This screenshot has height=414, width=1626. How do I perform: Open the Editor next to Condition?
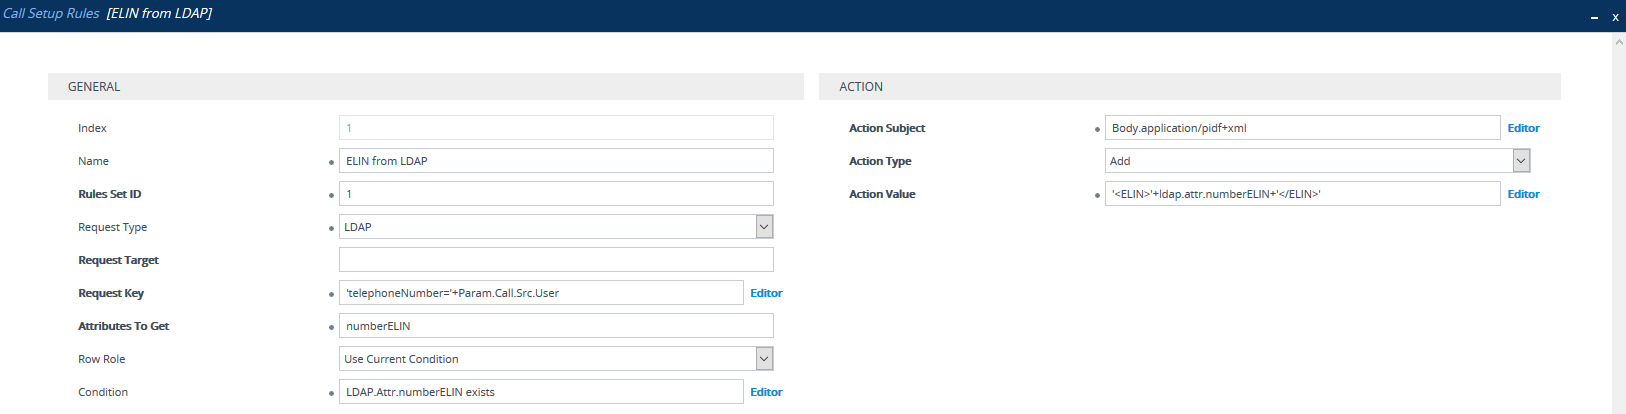[x=766, y=392]
